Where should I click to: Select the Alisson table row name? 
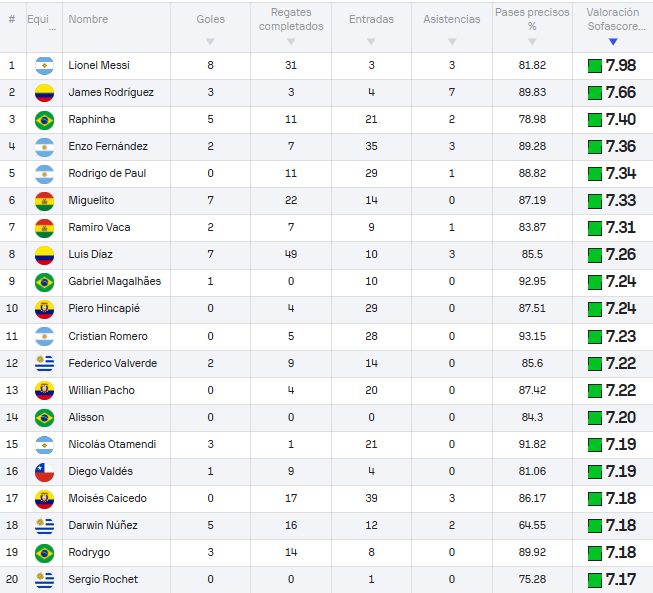click(x=86, y=417)
